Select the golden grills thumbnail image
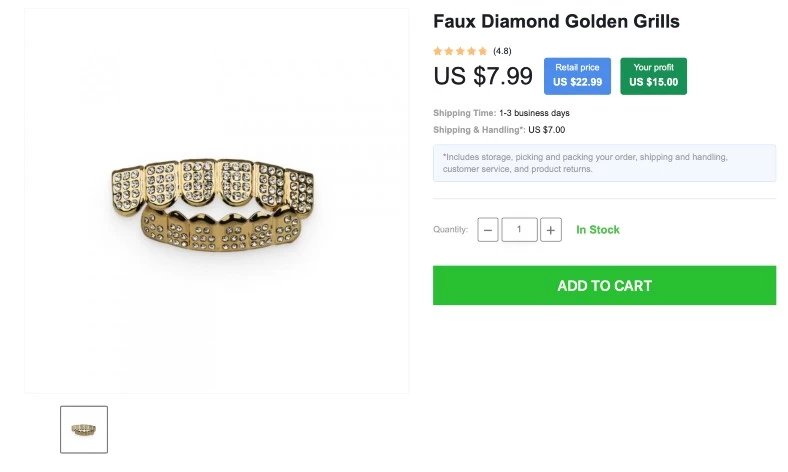This screenshot has width=788, height=472. click(x=84, y=429)
